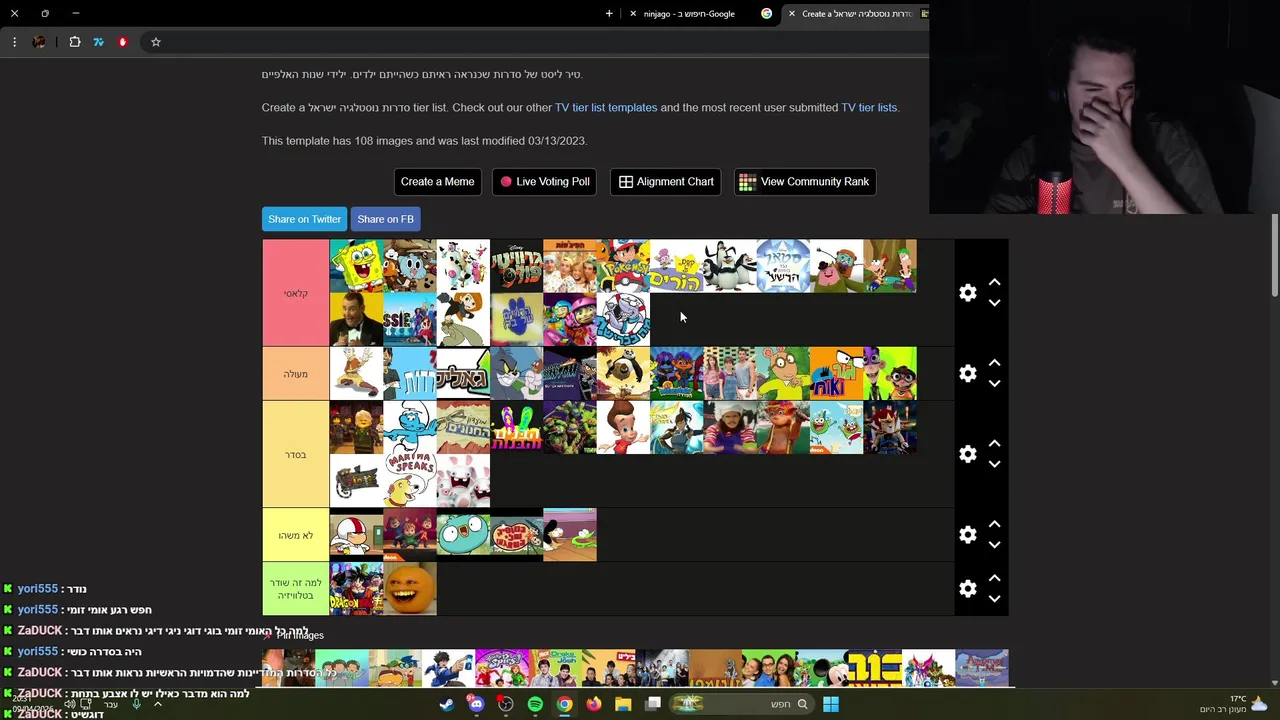Open settings gear for the בסדר tier row
Viewport: 1280px width, 720px height.
click(967, 454)
